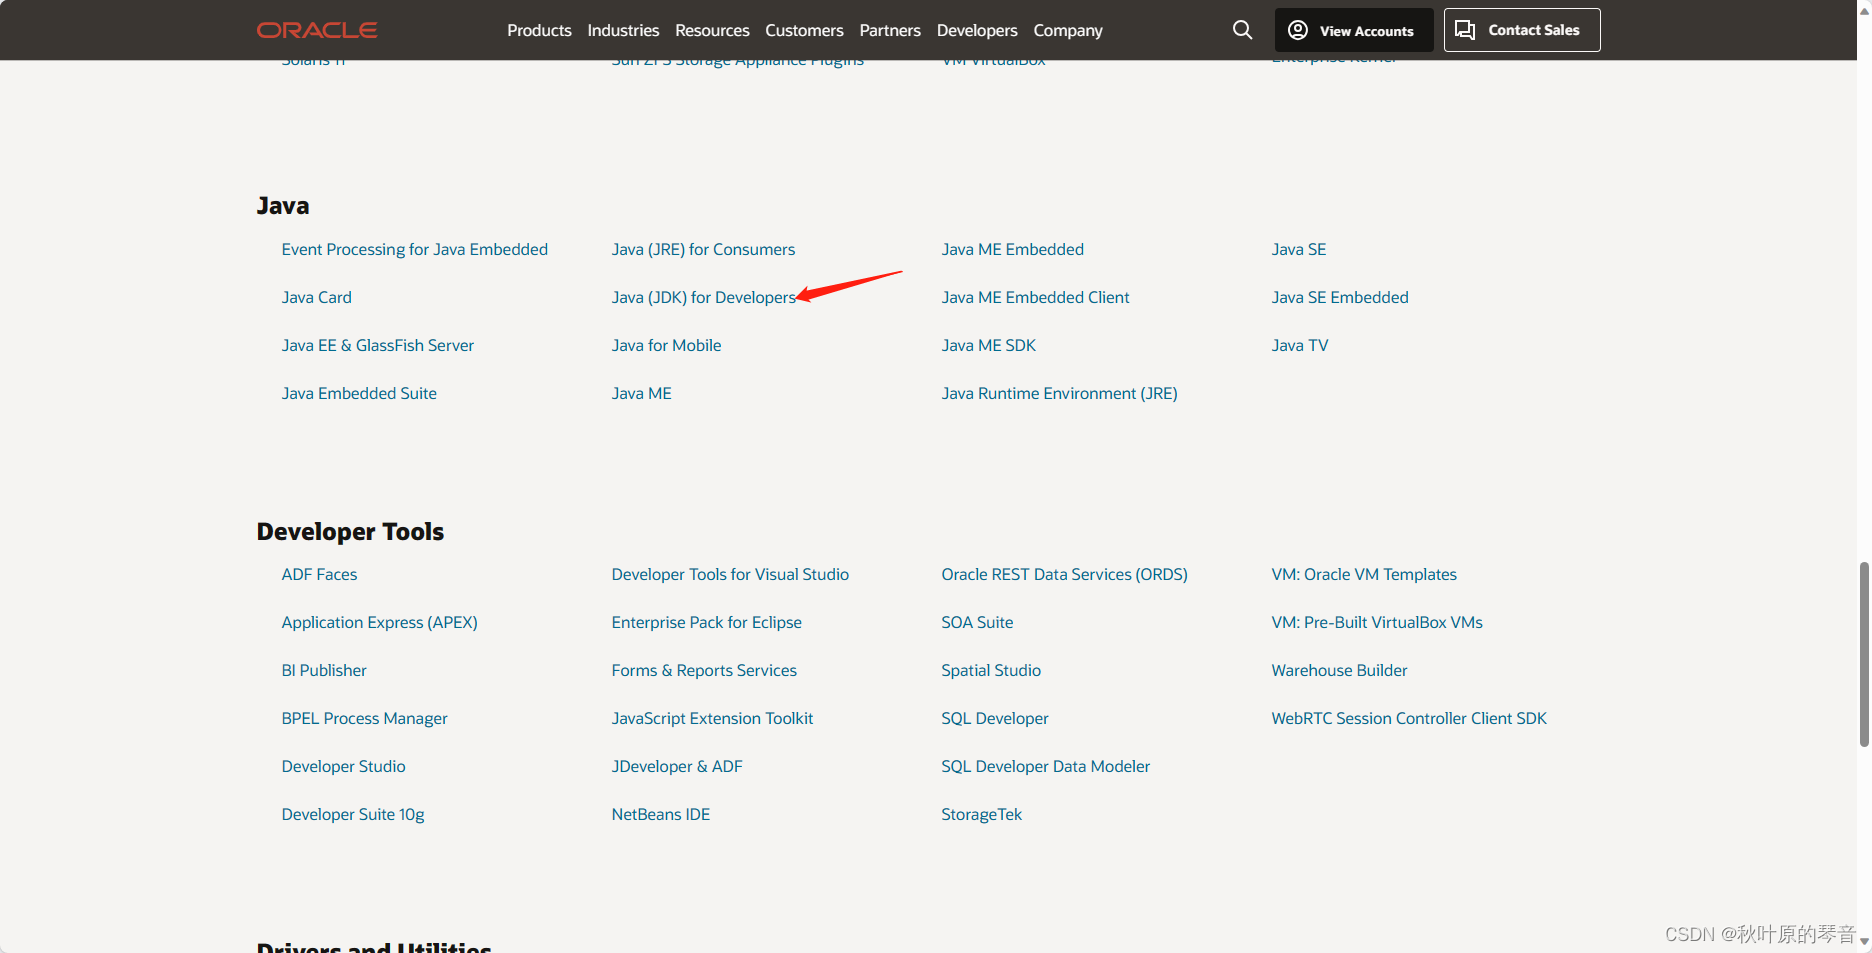Open the search magnifier icon

pos(1242,30)
